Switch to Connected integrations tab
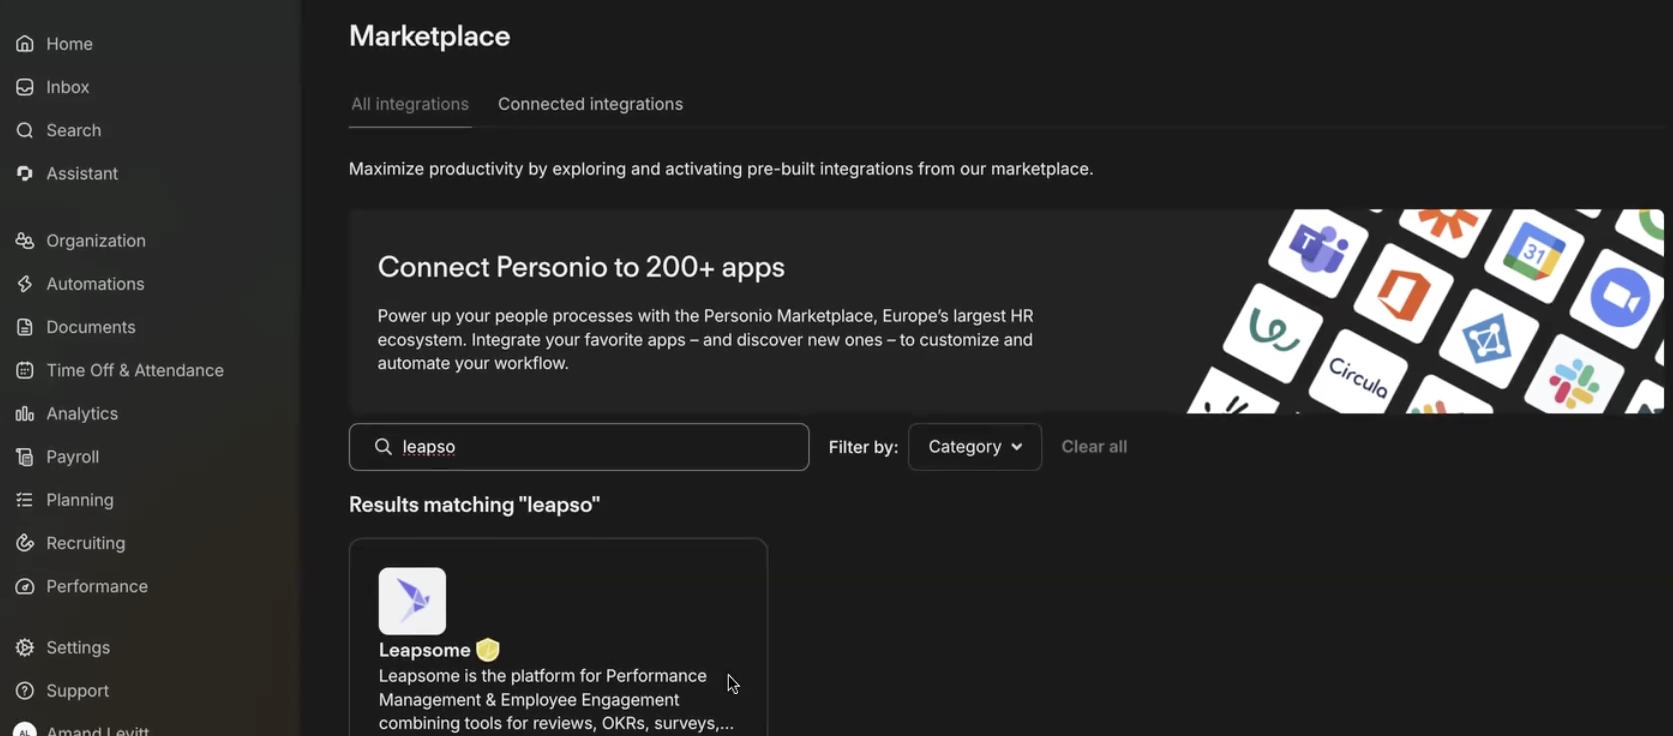The image size is (1673, 736). pos(590,104)
